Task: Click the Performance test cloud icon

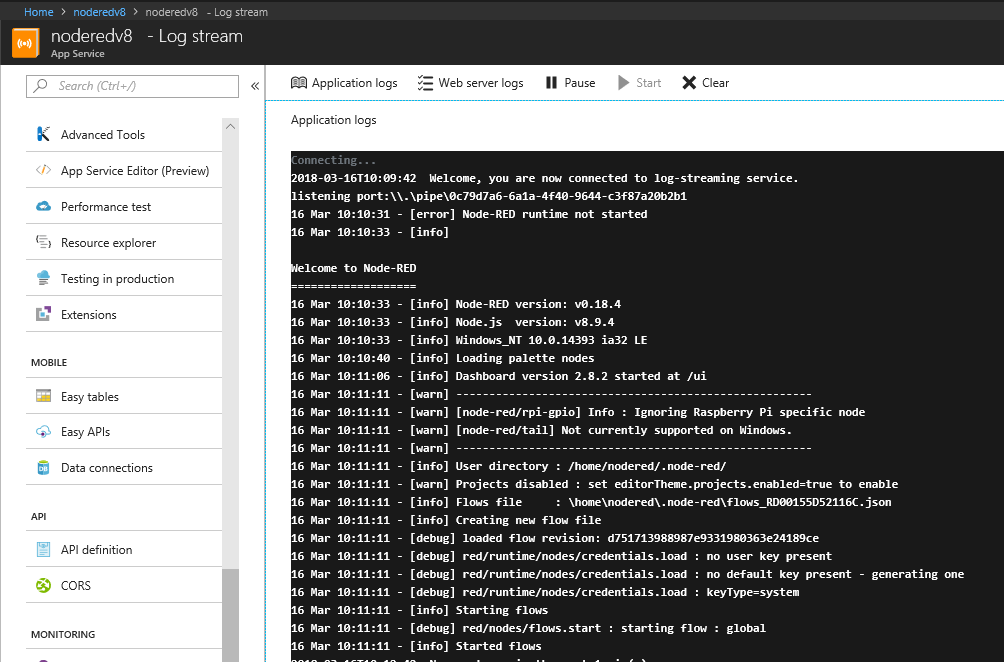Action: [43, 206]
